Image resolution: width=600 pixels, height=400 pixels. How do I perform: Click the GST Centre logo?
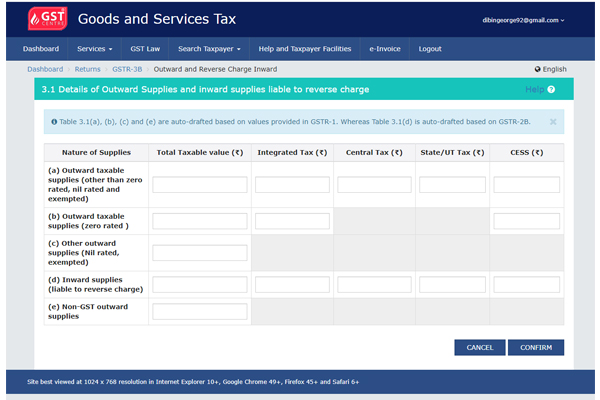point(47,18)
